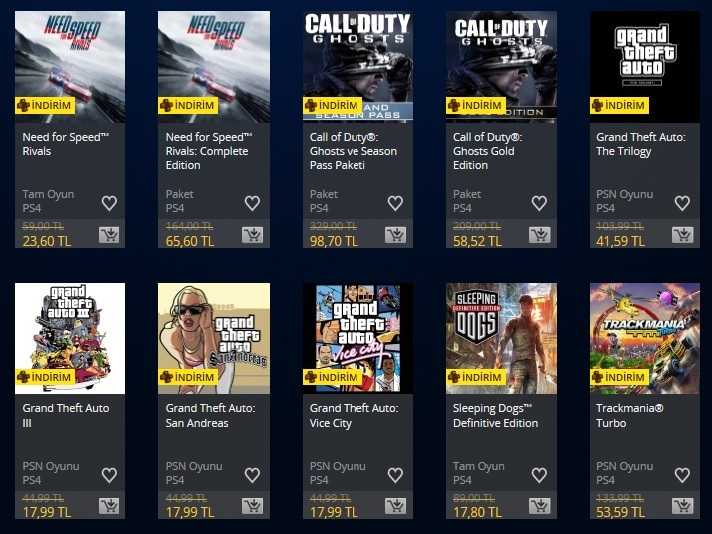Viewport: 712px width, 534px height.
Task: Add Grand Theft Auto: The Trilogy to cart
Action: tap(682, 235)
